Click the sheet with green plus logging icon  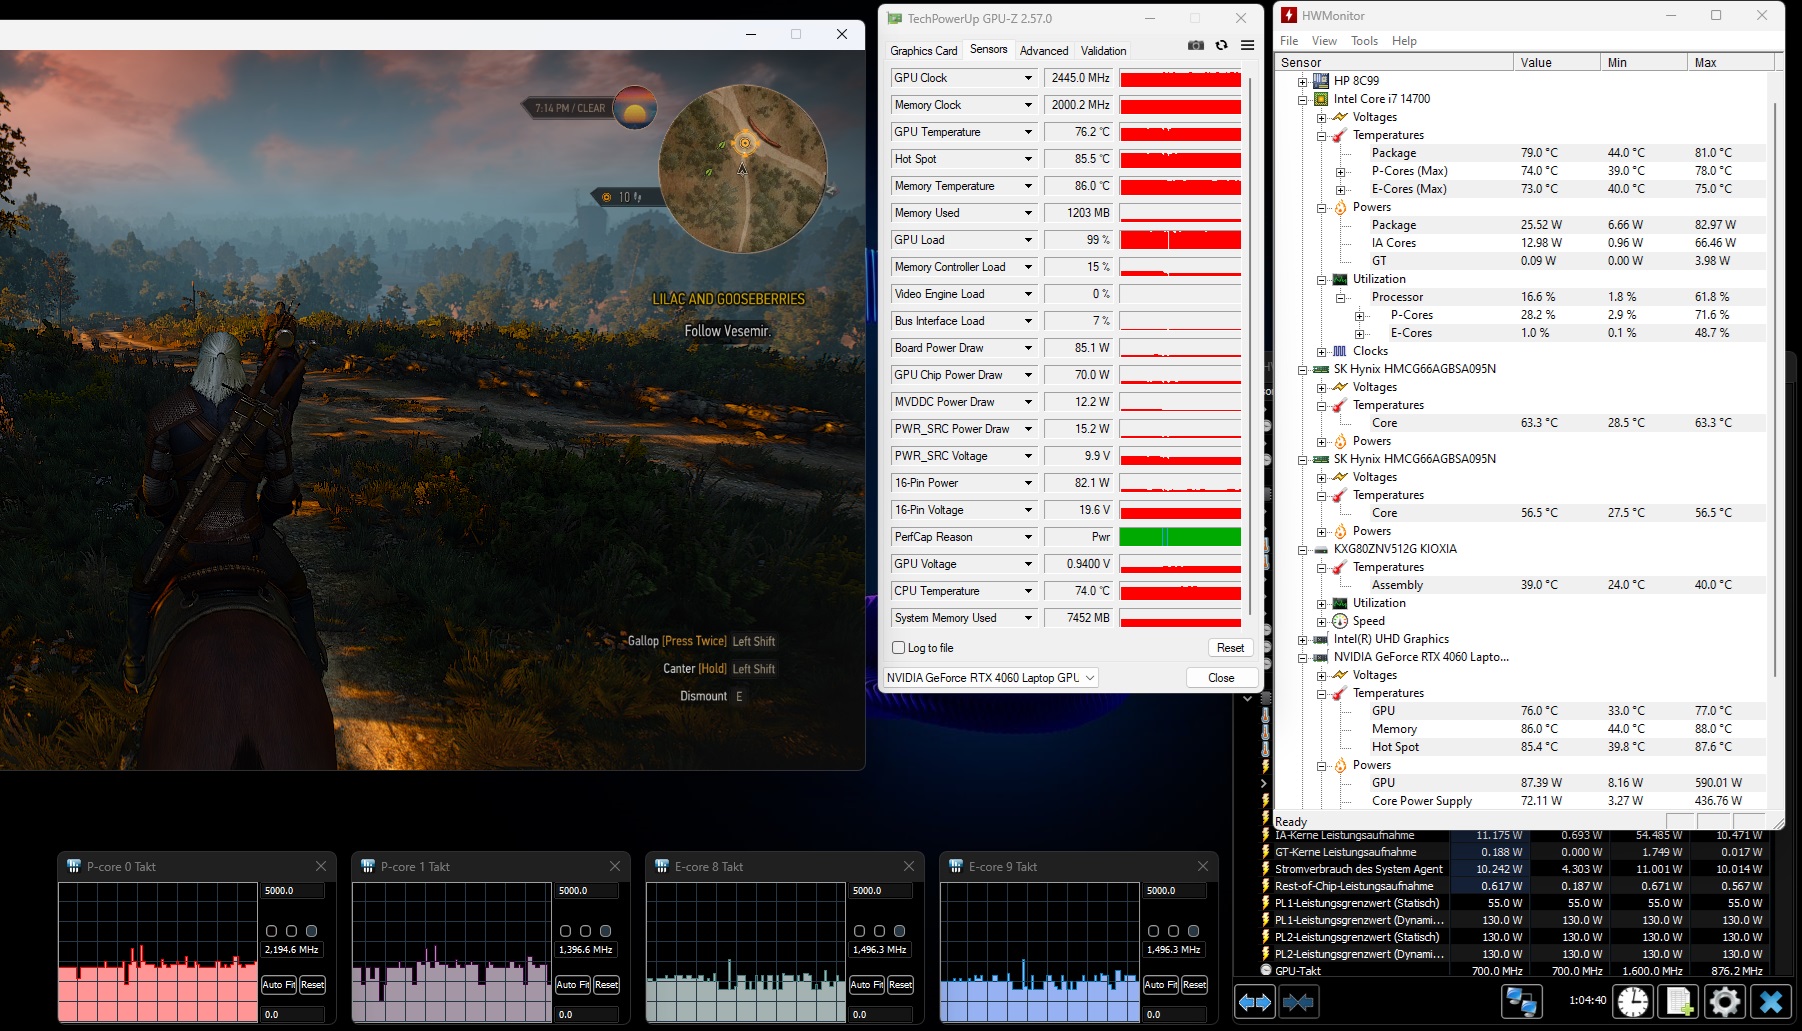[x=1679, y=1001]
